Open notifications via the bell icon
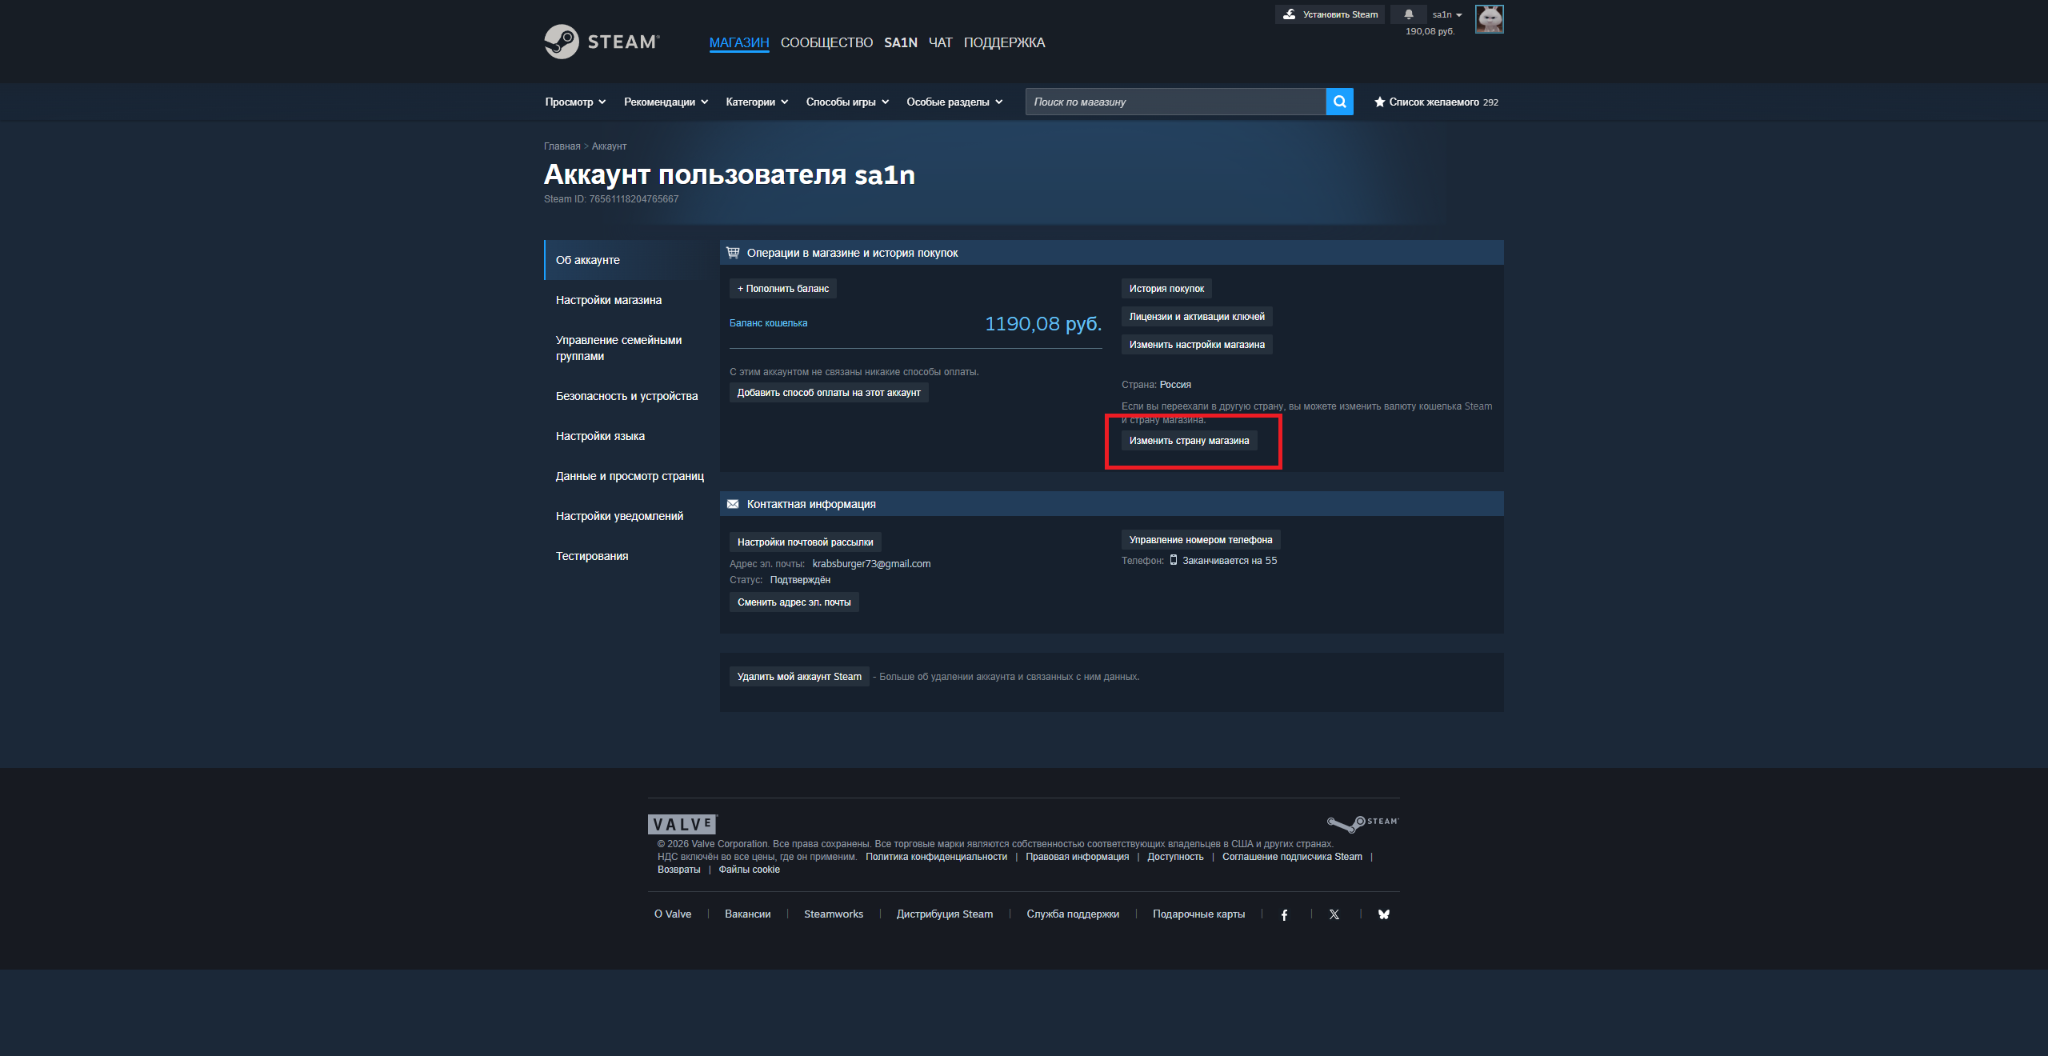The height and width of the screenshot is (1056, 2048). coord(1408,14)
